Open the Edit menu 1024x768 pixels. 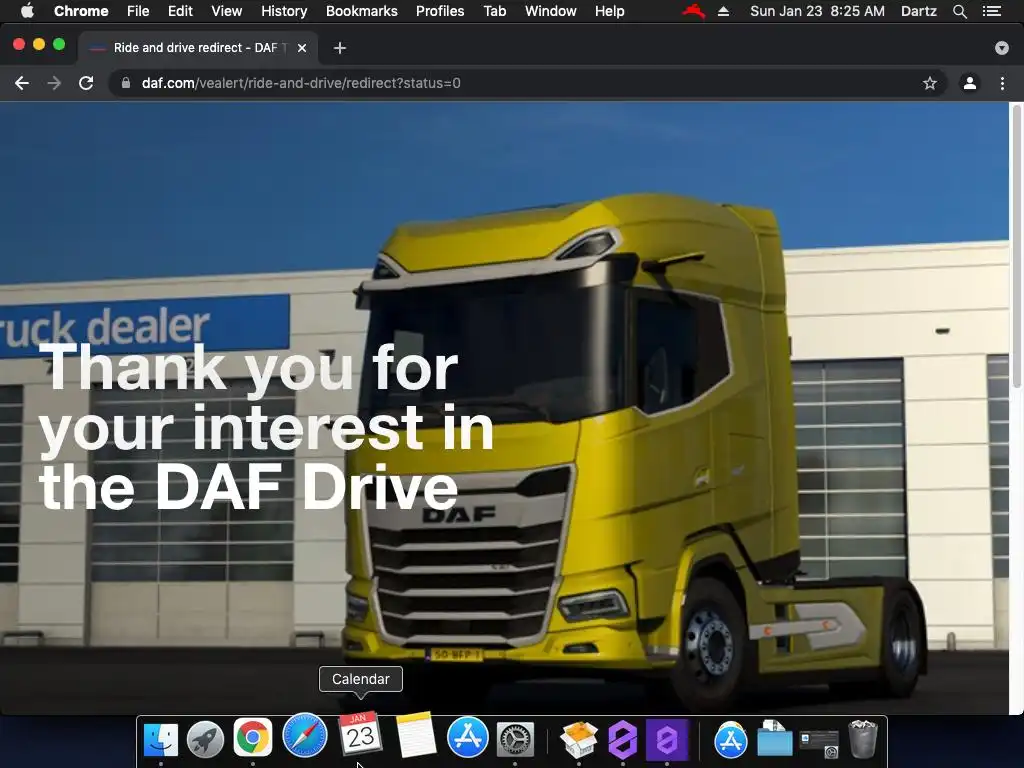tap(180, 11)
